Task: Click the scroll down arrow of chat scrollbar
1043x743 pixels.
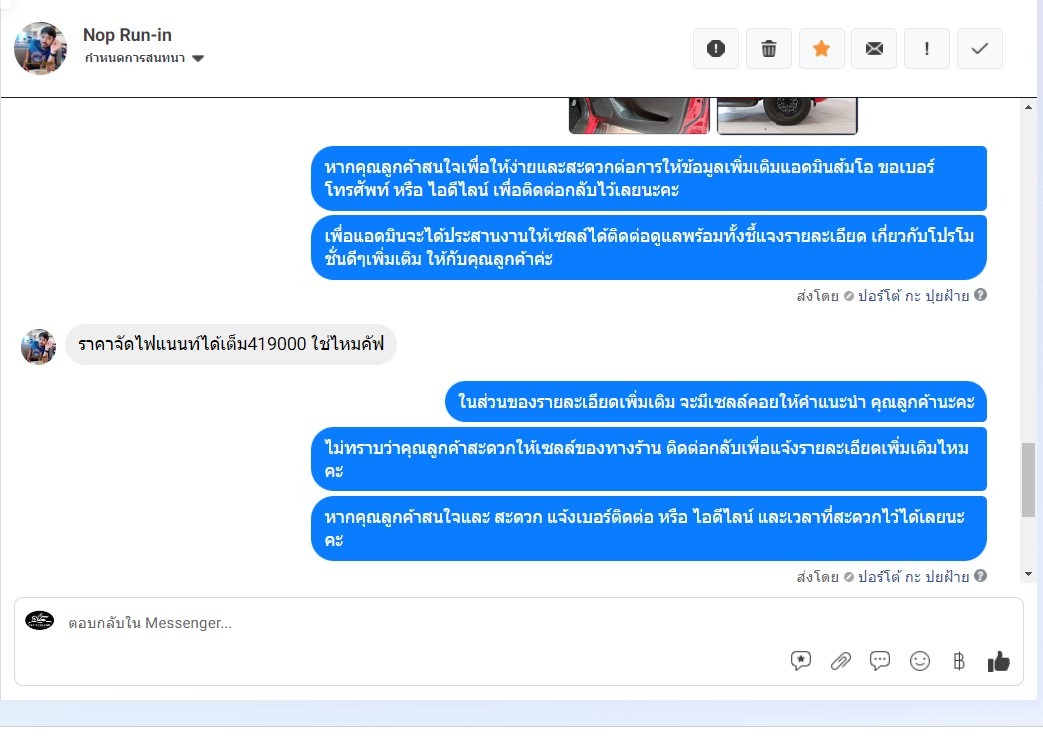Action: [1028, 574]
